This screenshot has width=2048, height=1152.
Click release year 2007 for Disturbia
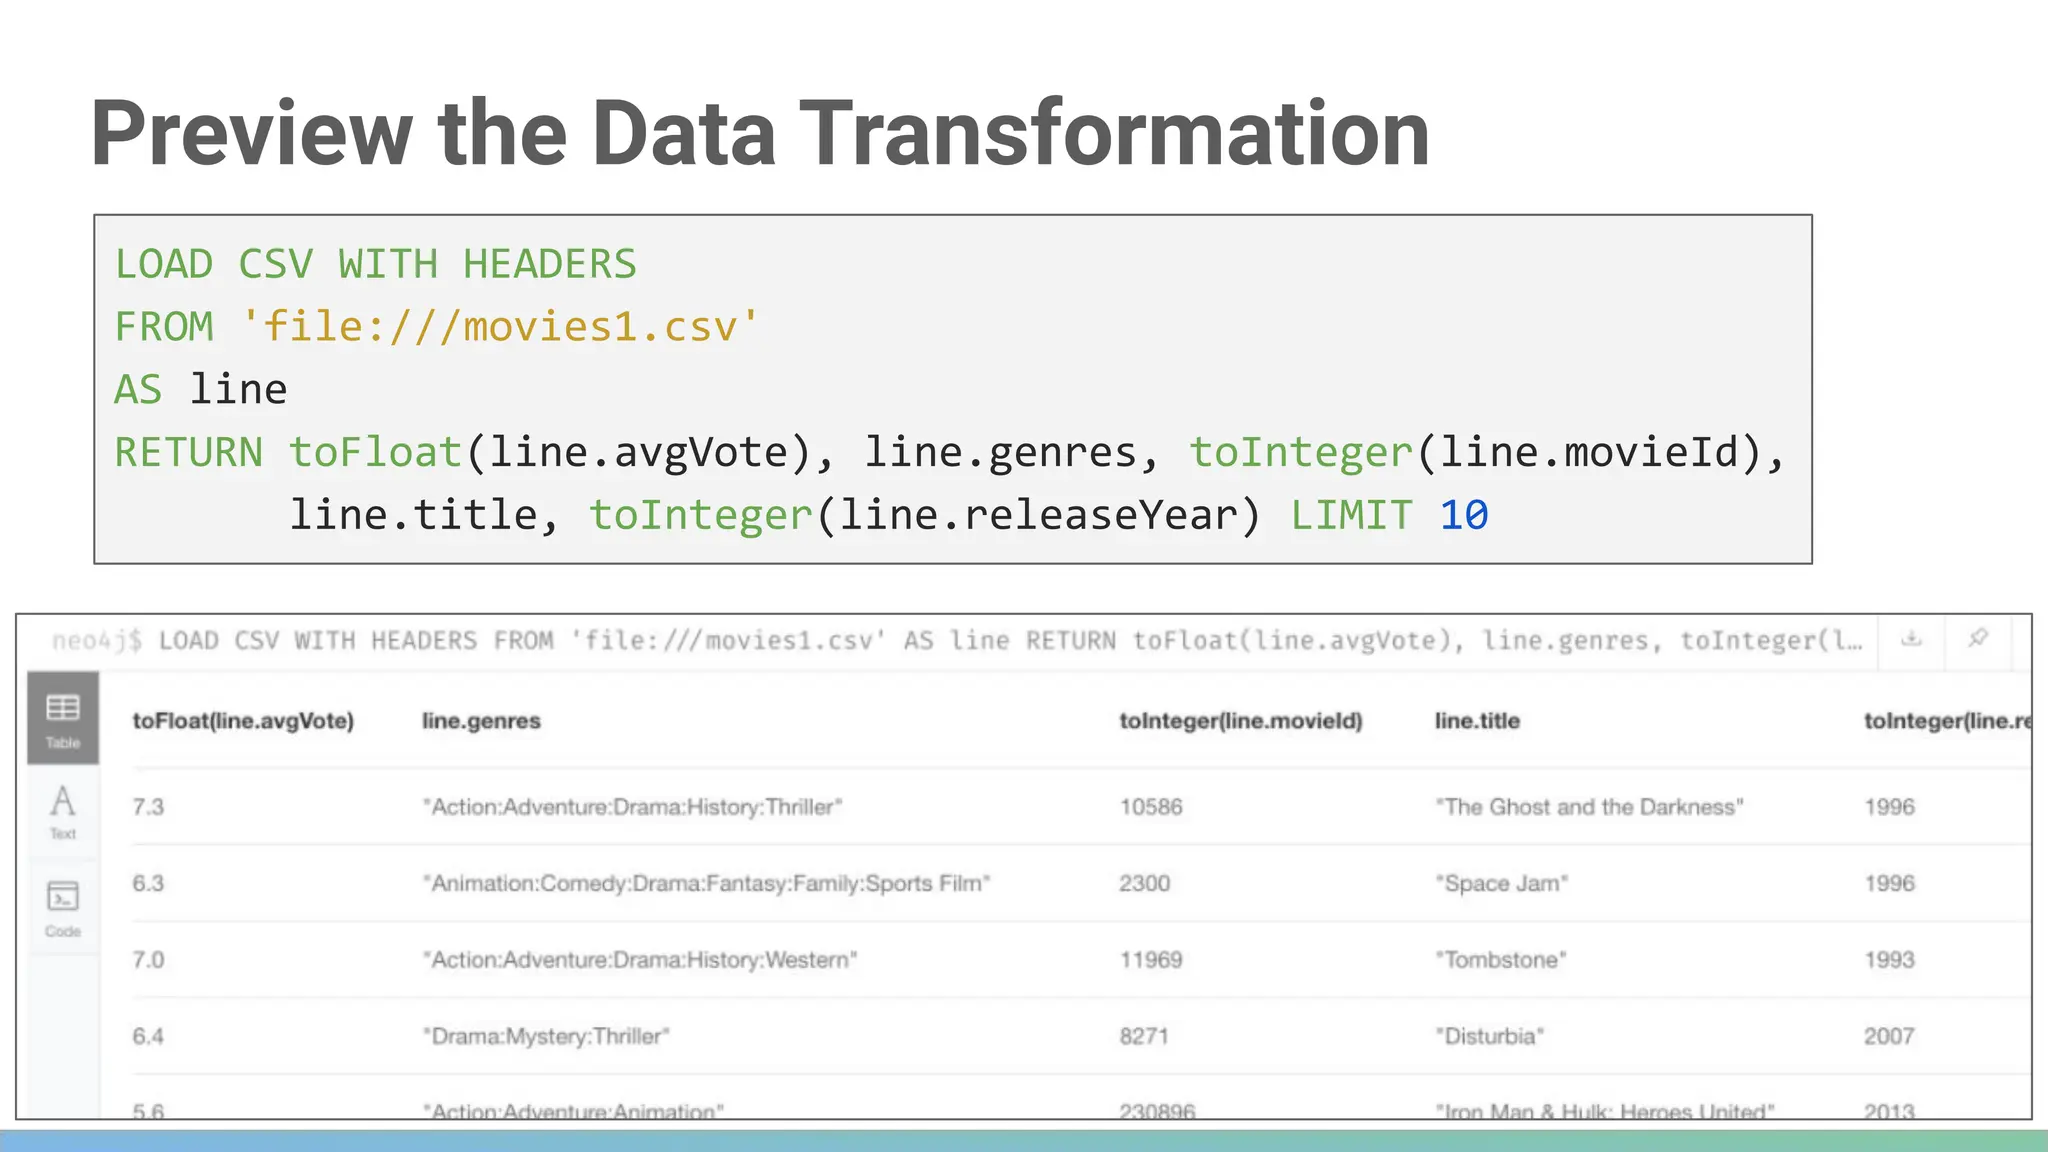(x=1889, y=1036)
